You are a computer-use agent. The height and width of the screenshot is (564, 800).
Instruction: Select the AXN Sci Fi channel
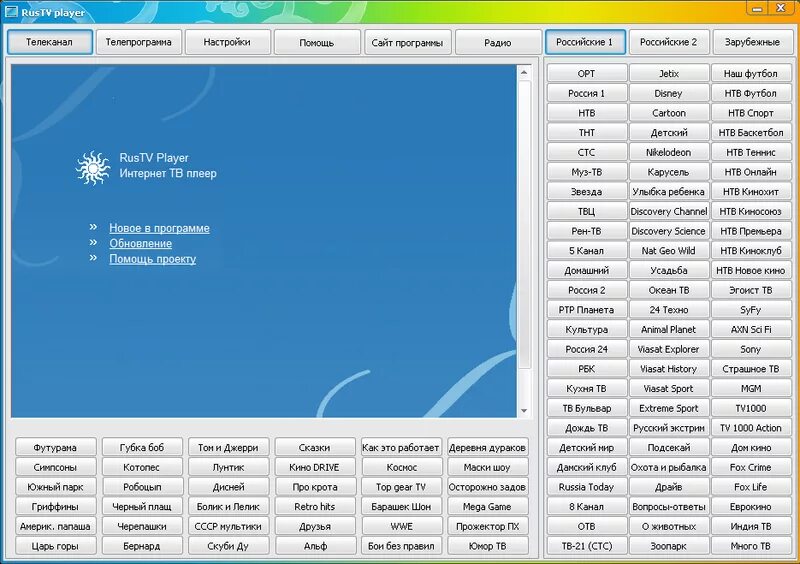pyautogui.click(x=751, y=330)
